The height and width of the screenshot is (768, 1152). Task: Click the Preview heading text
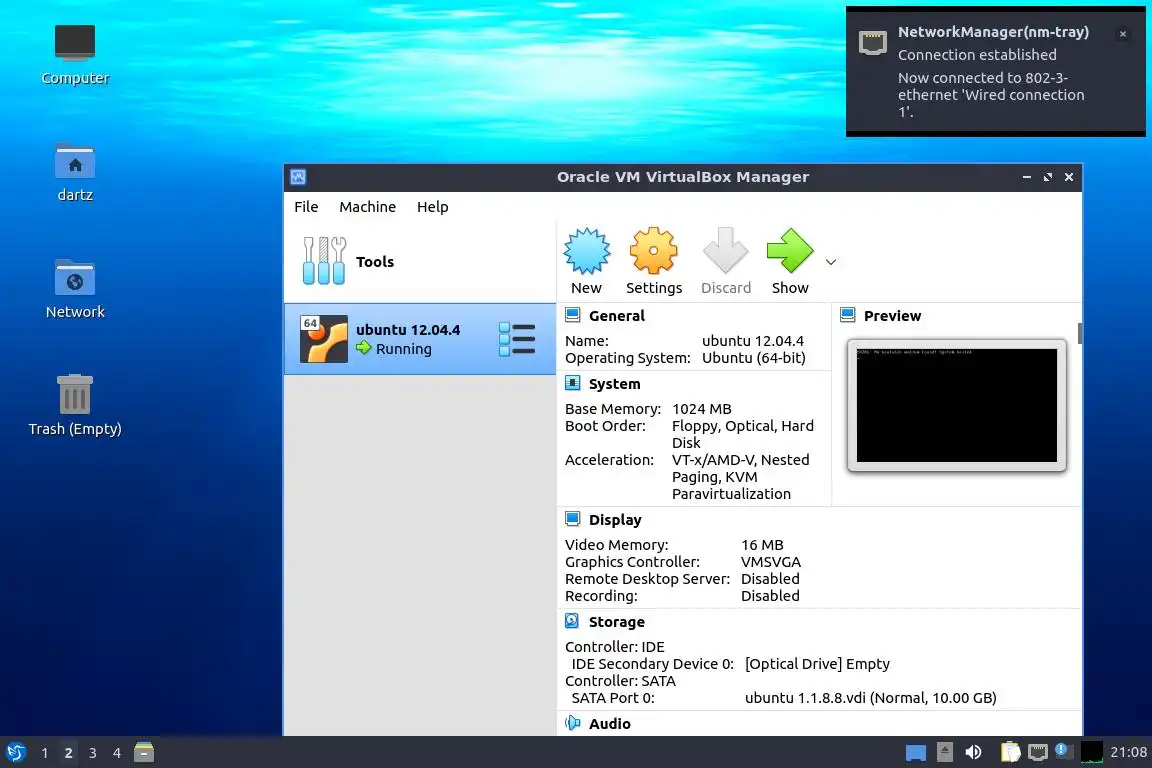892,316
